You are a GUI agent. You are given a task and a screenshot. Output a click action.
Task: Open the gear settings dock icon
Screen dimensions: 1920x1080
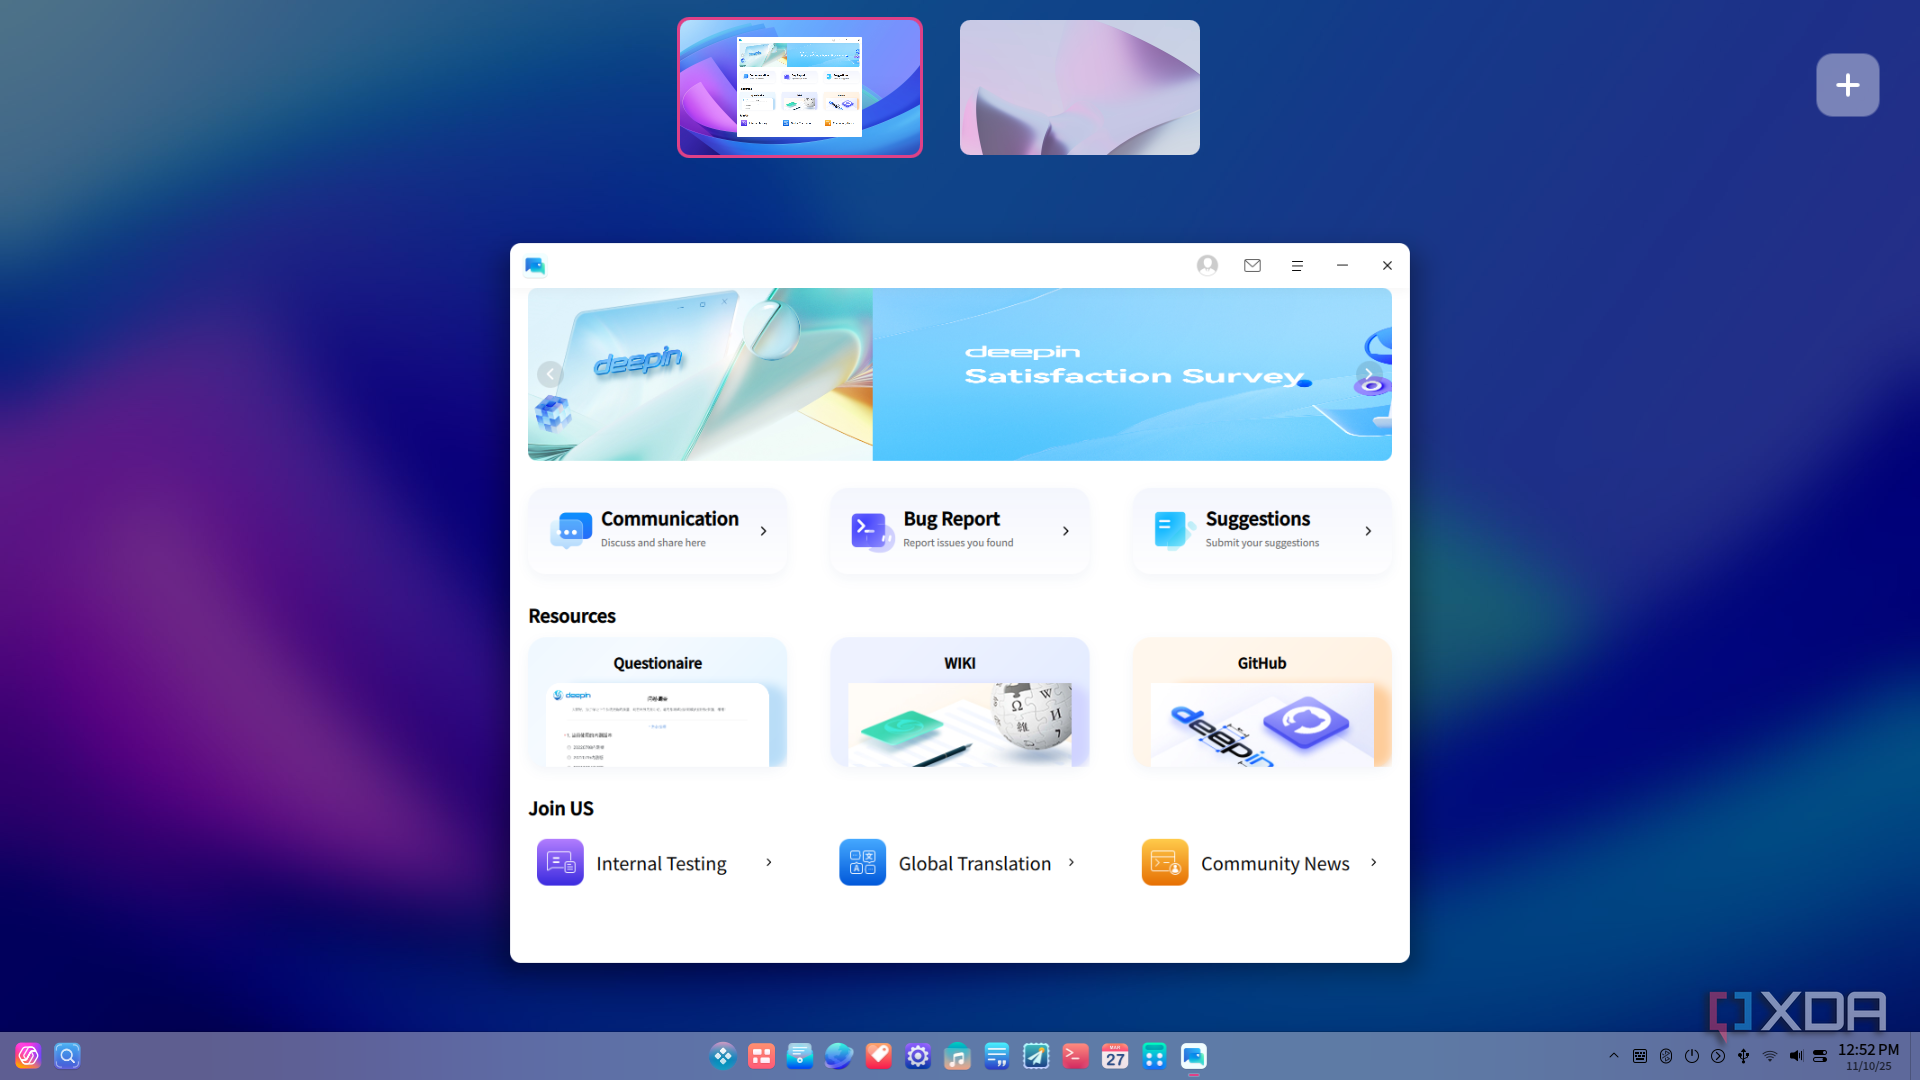click(918, 1056)
